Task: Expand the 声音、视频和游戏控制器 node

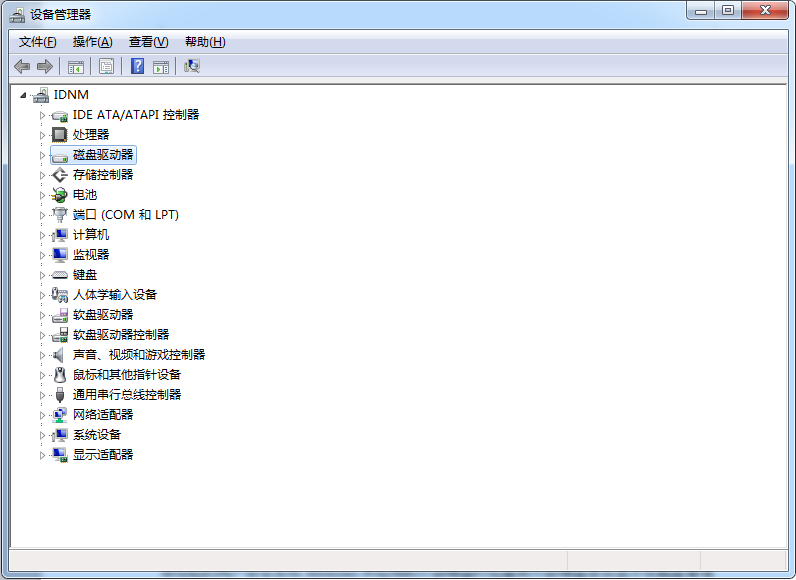Action: click(42, 355)
